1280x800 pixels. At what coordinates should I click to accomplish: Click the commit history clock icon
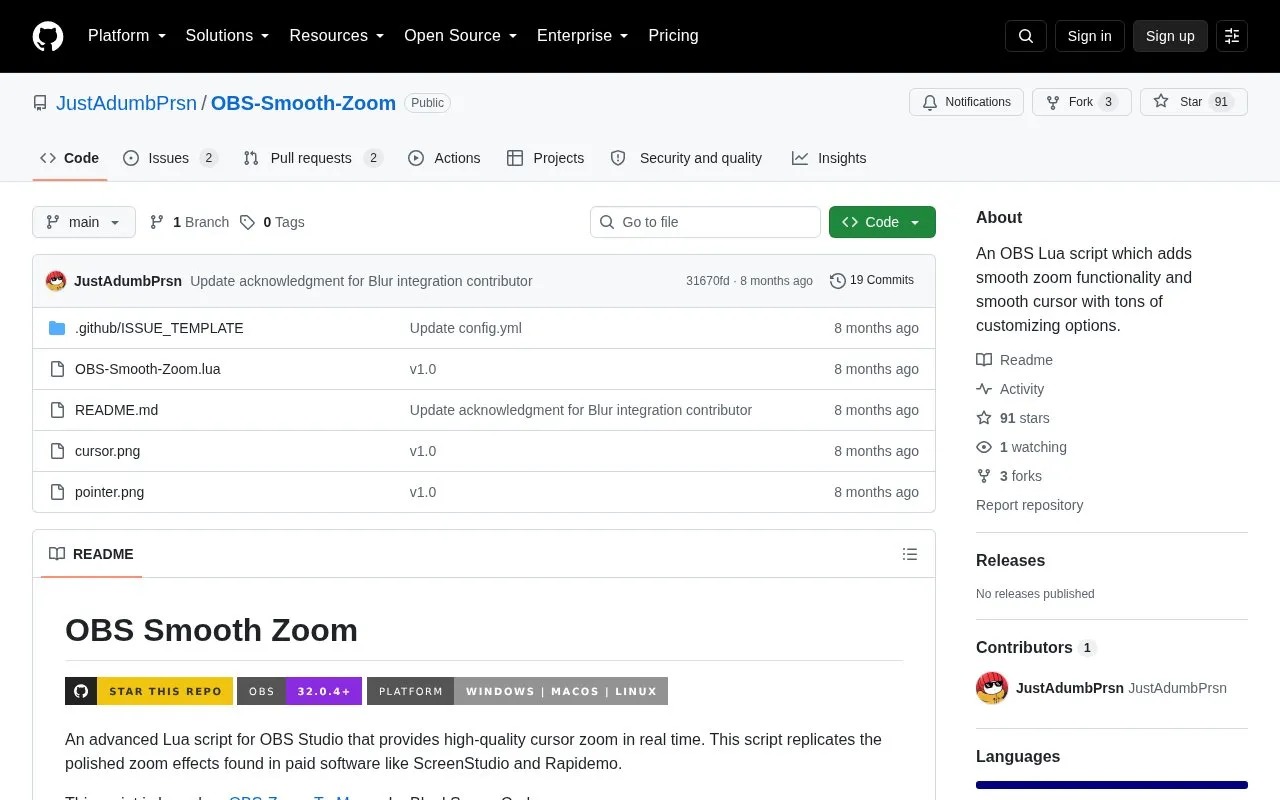pyautogui.click(x=838, y=281)
